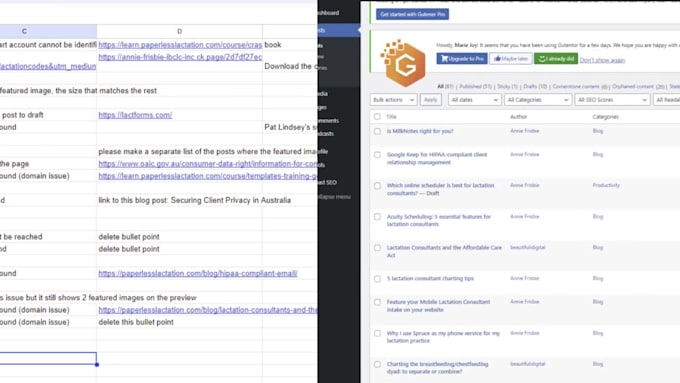Open post '5 lactation consultant charting tips'
The height and width of the screenshot is (383, 680).
tap(430, 278)
